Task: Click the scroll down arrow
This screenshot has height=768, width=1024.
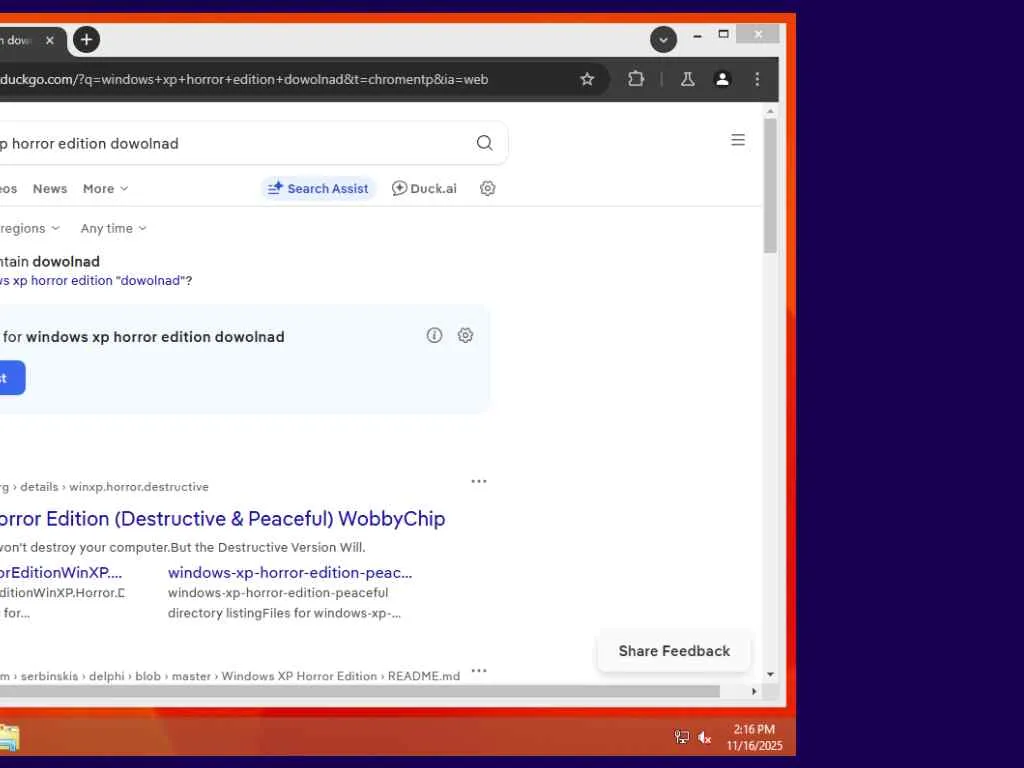Action: (771, 674)
